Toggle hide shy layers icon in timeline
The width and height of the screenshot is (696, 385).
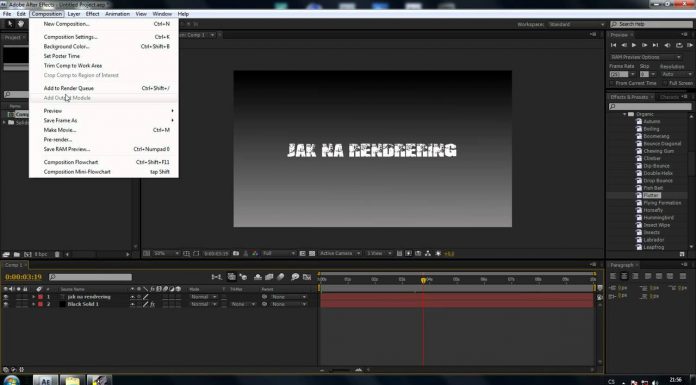[x=258, y=277]
